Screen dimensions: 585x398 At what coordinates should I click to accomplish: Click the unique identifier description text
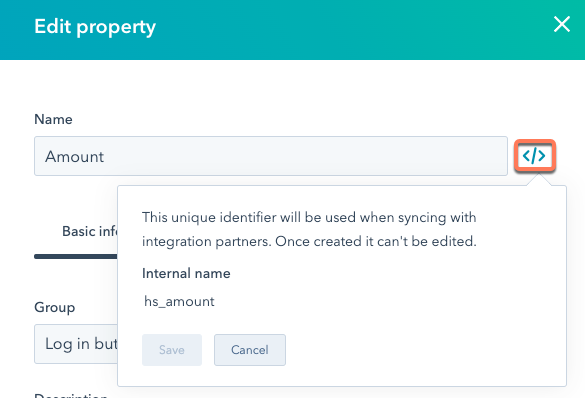(309, 229)
